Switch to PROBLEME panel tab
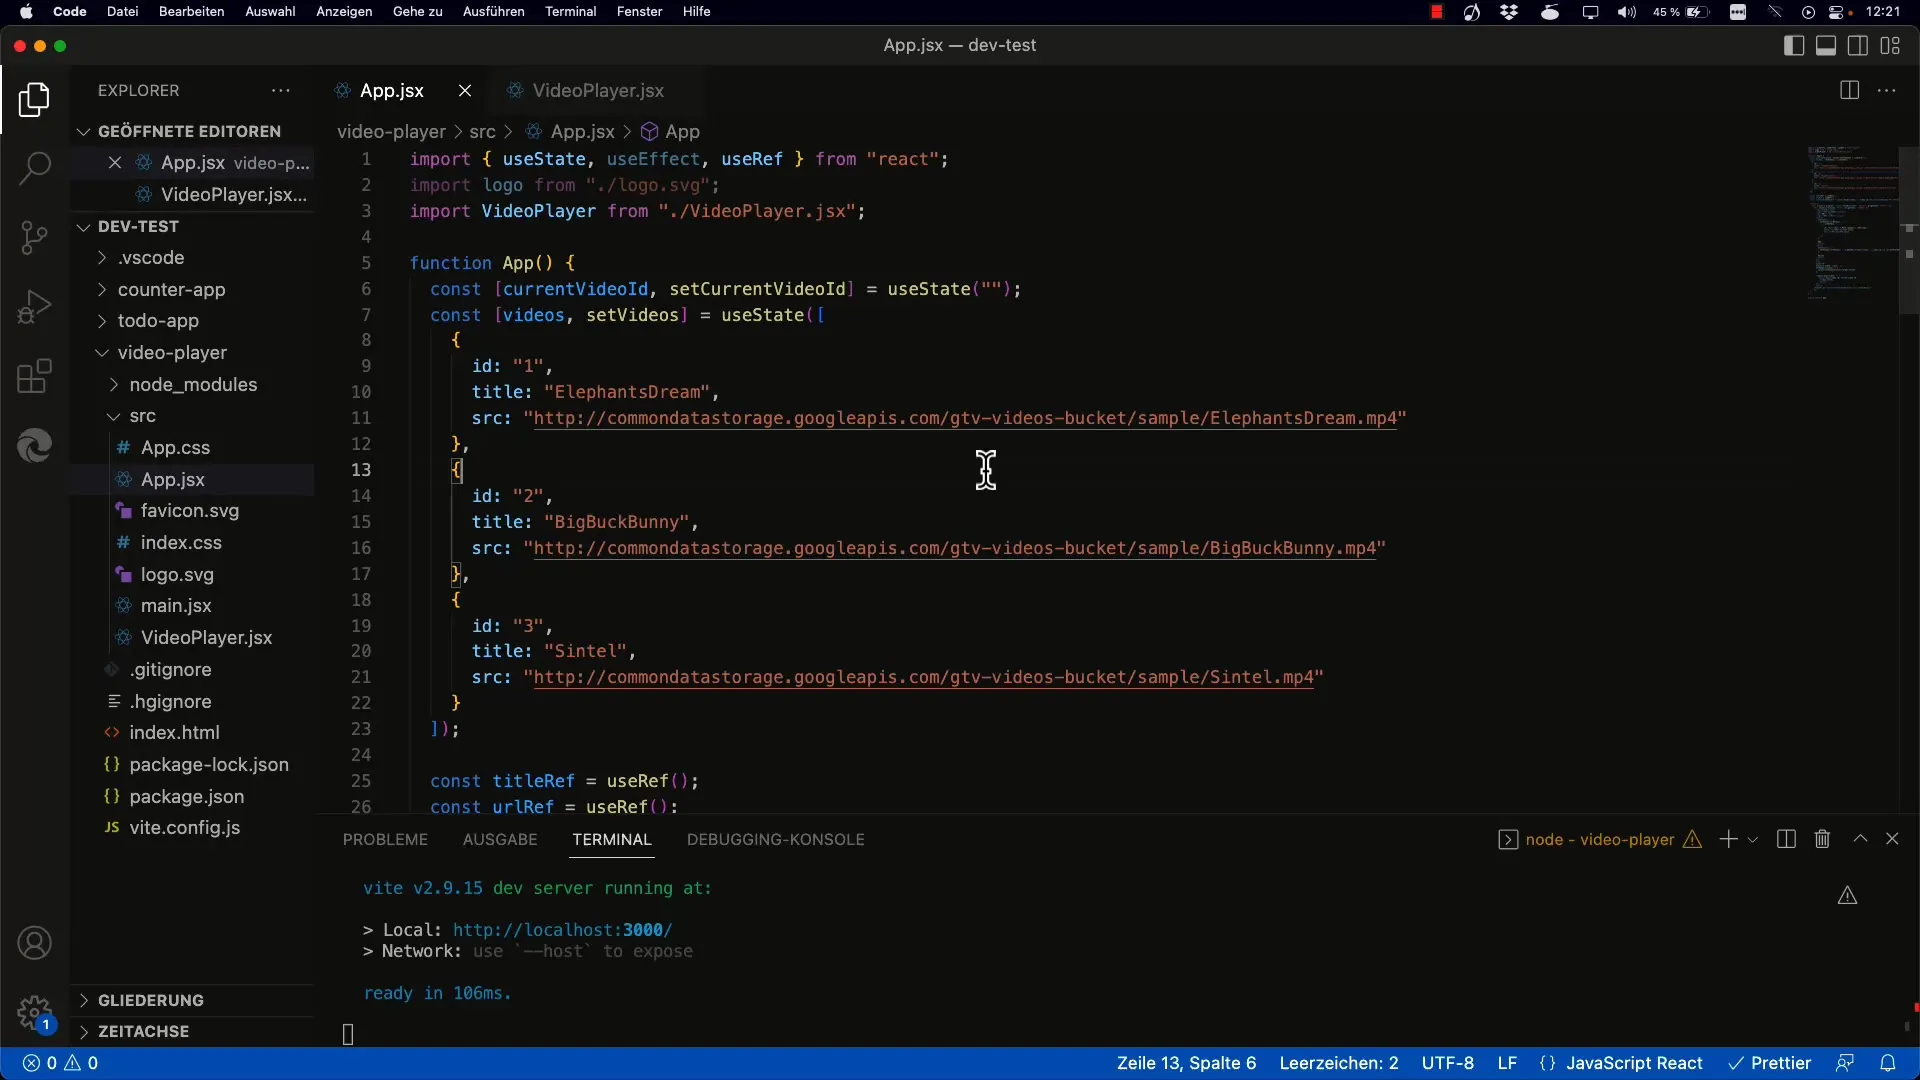This screenshot has height=1080, width=1920. 385,840
